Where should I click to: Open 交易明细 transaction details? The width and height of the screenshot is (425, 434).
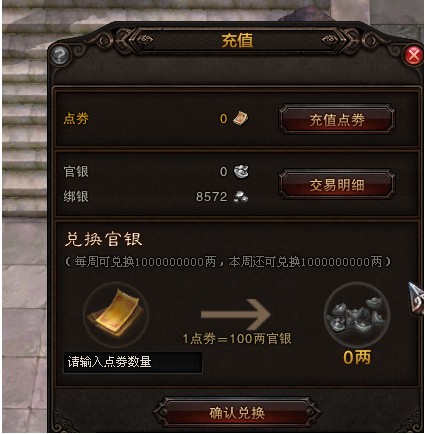337,185
